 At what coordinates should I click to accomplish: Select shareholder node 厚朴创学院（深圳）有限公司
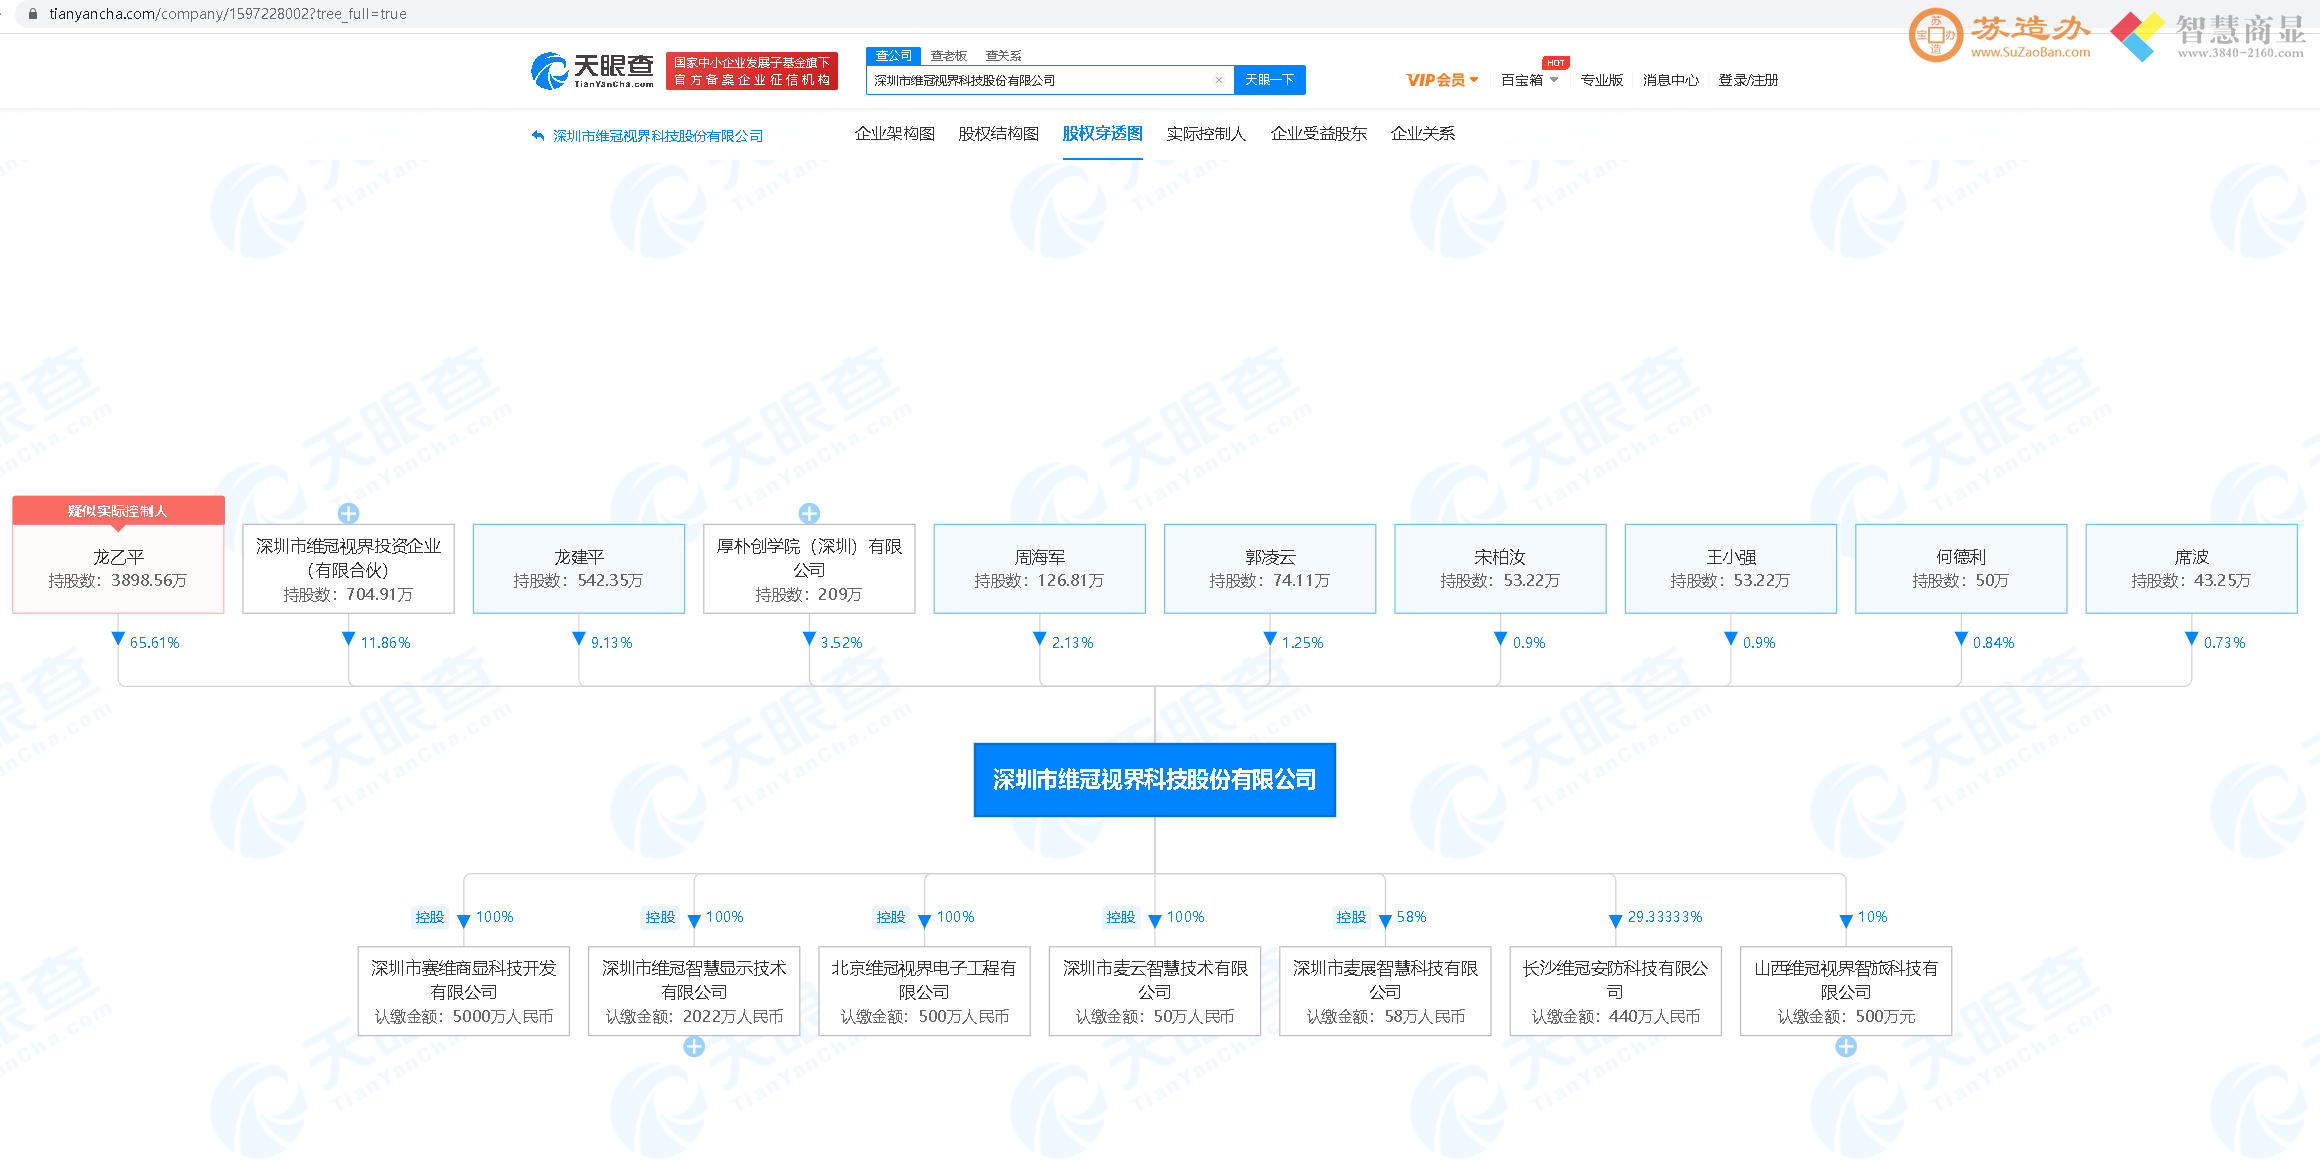(809, 568)
